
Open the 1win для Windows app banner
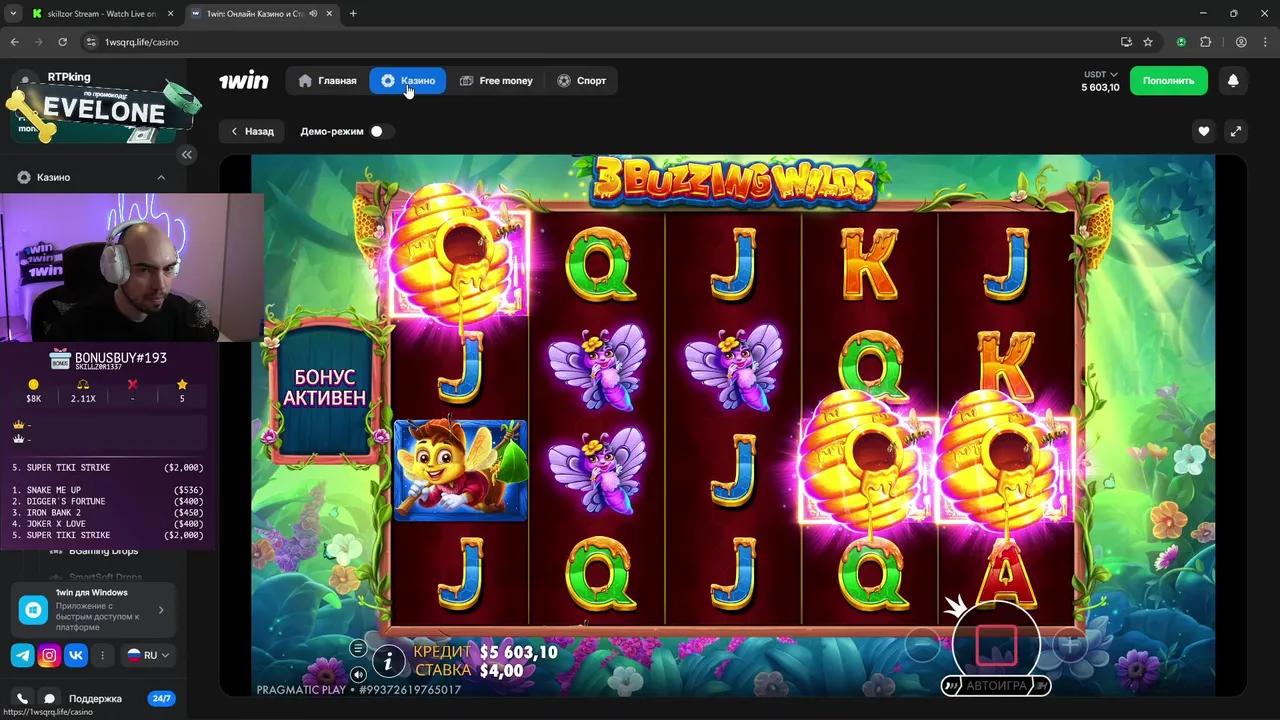(x=93, y=610)
